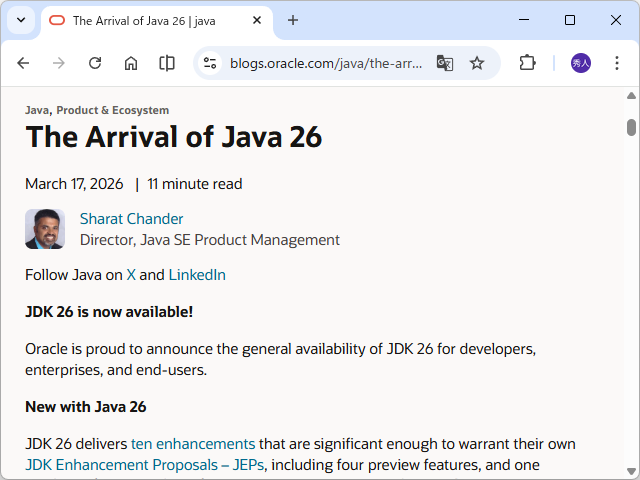
Task: Click the scroll up arrow
Action: 631,96
